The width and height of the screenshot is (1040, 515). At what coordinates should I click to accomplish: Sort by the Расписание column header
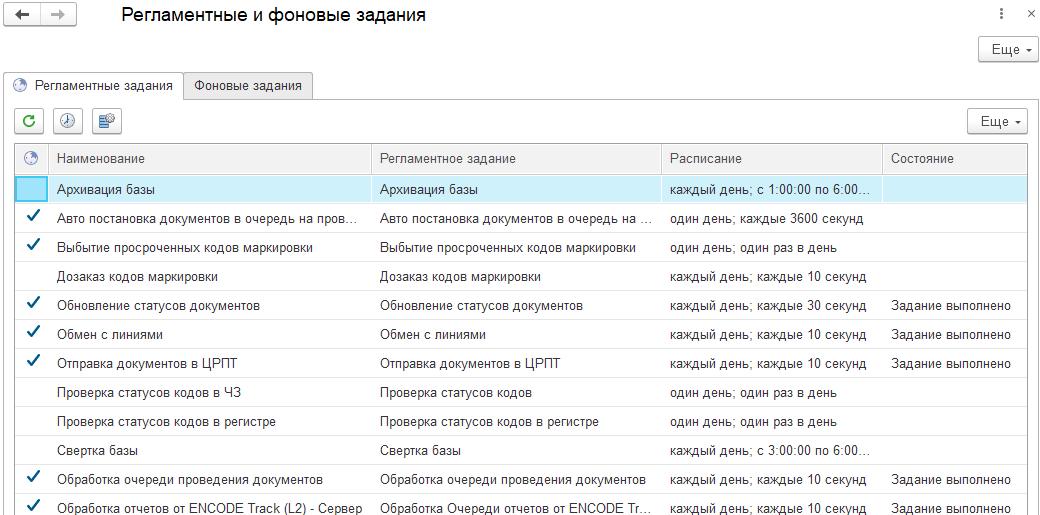(706, 159)
